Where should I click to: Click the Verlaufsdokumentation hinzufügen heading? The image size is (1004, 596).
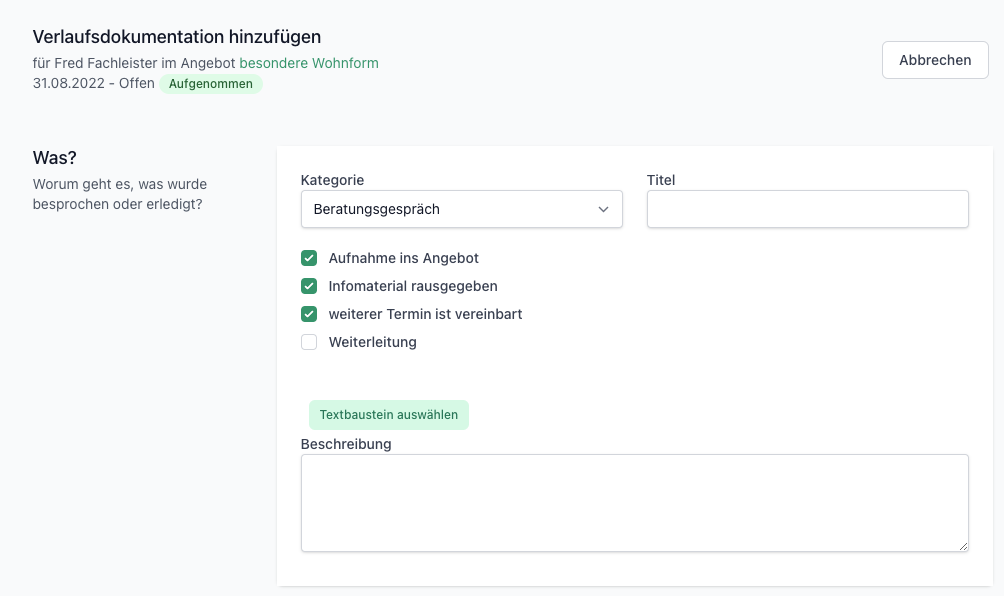(x=177, y=37)
